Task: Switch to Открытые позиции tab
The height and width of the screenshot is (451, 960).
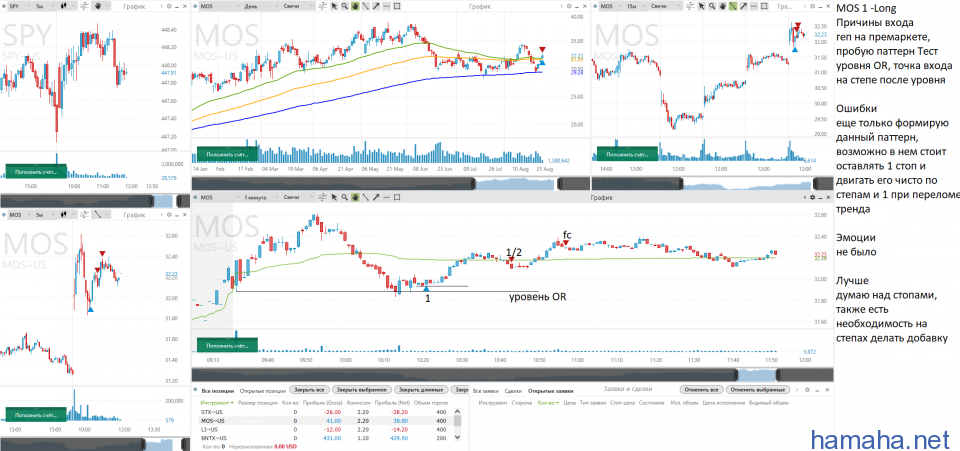Action: click(263, 390)
